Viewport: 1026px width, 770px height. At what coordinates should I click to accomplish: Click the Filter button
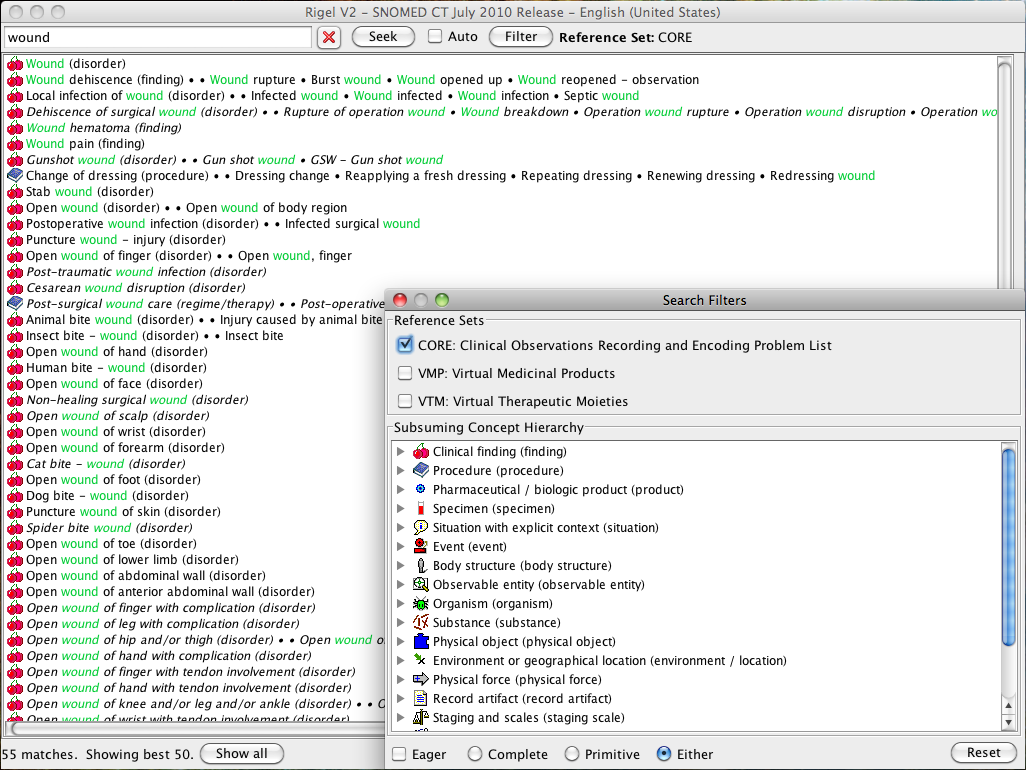click(521, 37)
